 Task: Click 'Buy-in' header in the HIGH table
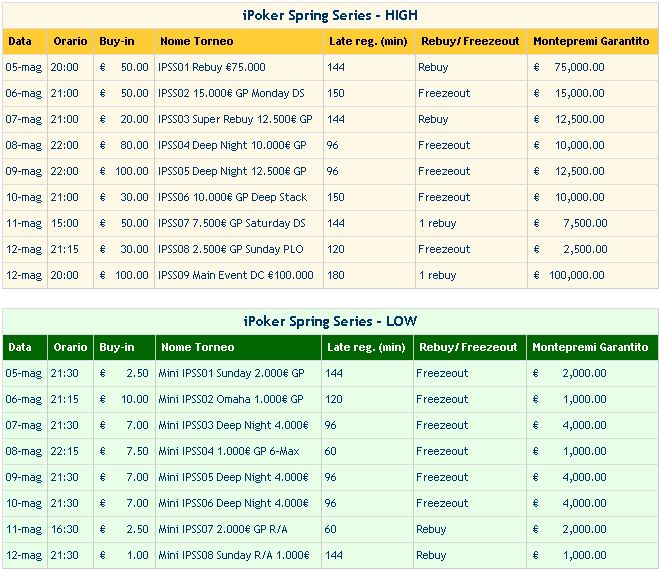click(x=117, y=41)
